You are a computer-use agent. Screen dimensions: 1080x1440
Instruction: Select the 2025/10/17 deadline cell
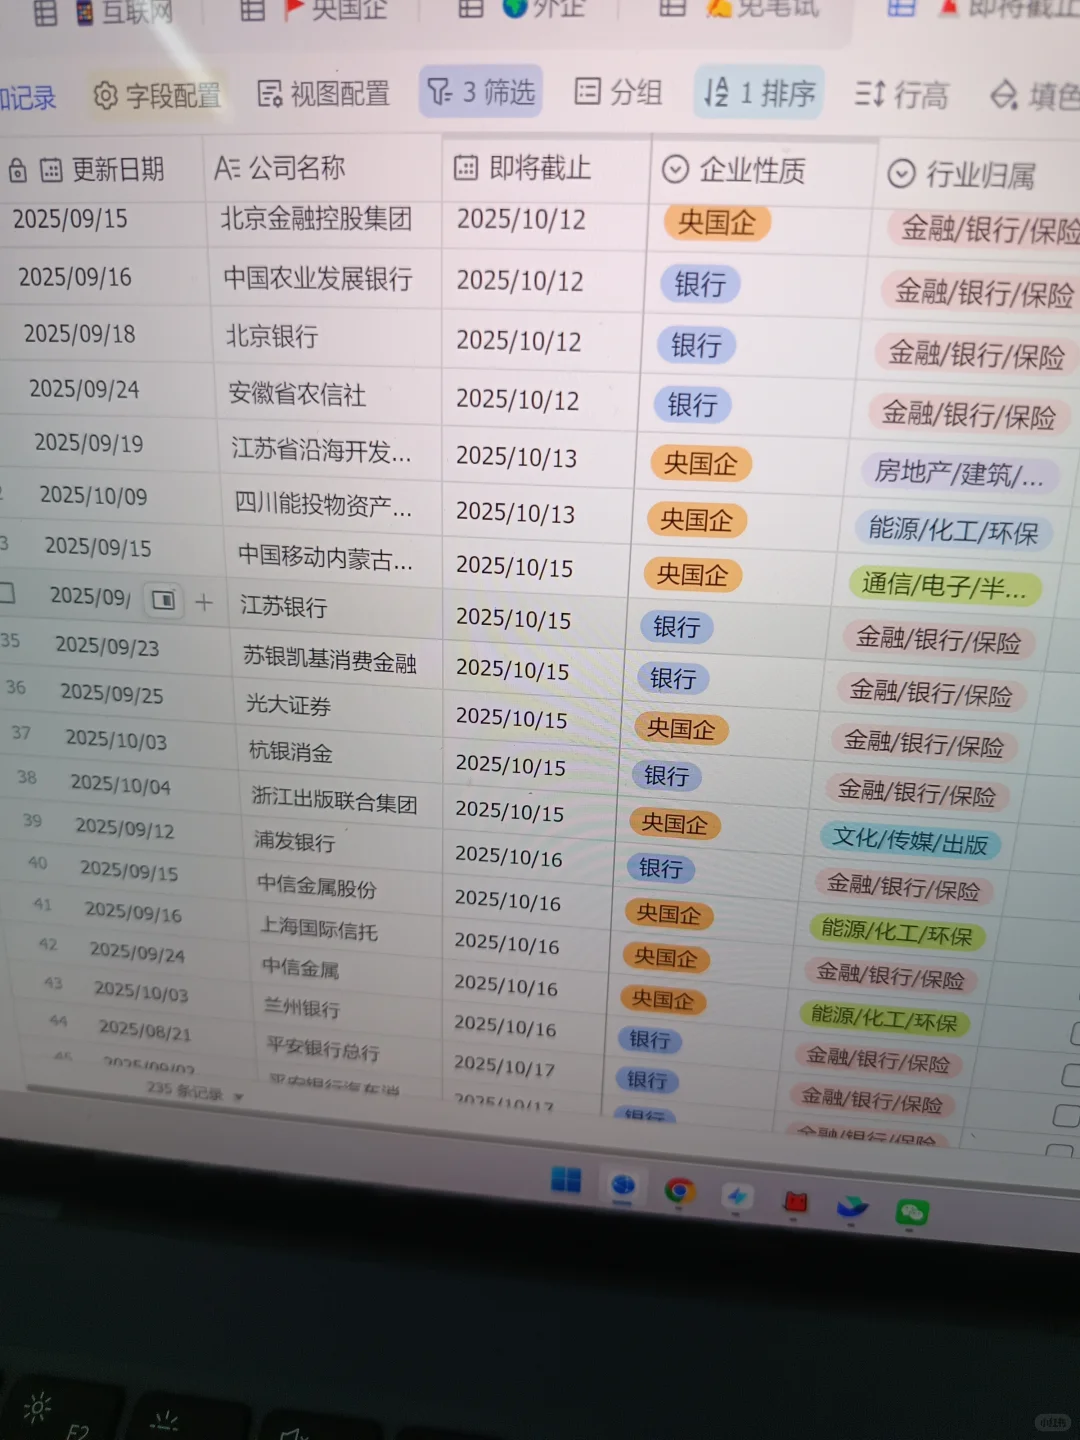pos(504,1066)
